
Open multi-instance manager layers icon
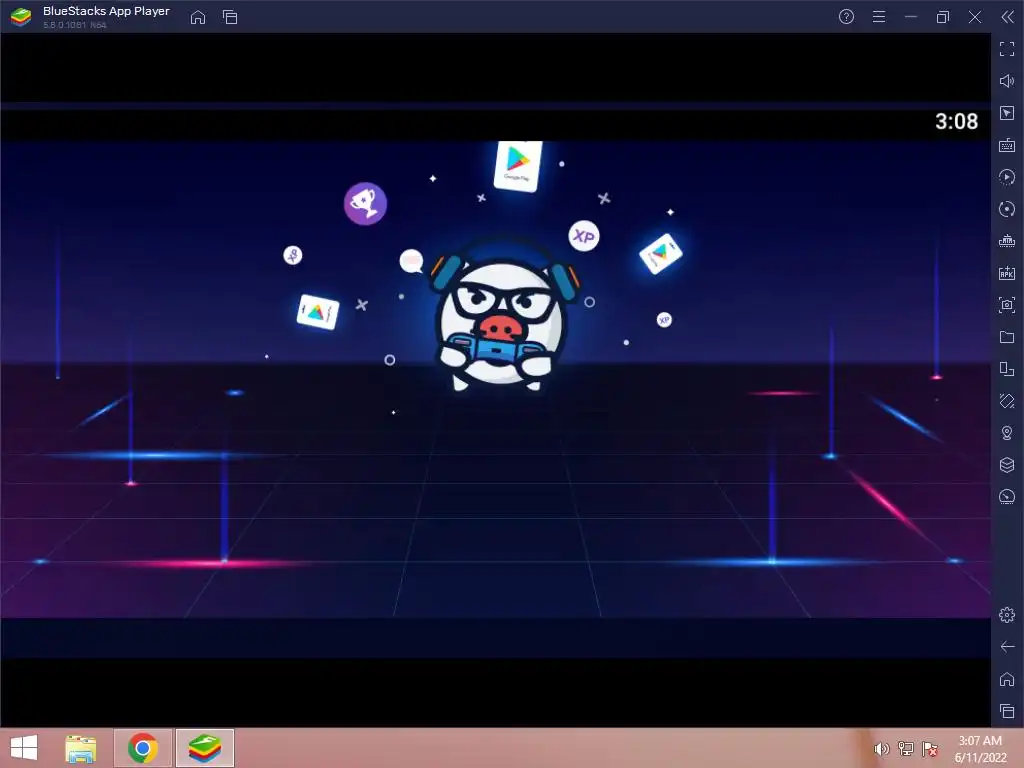(x=1006, y=465)
